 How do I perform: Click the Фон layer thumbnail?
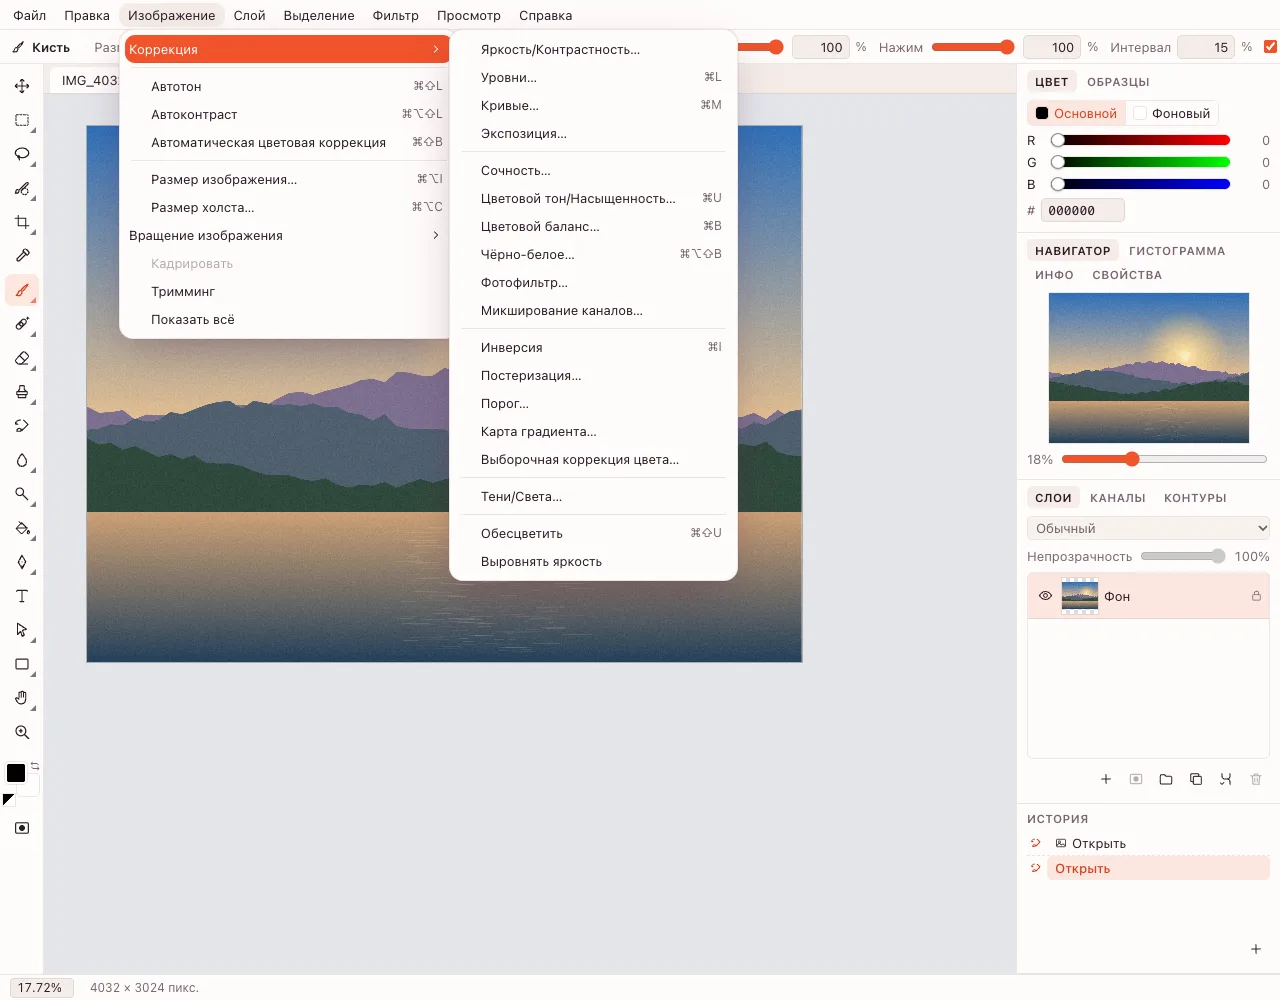(1080, 596)
